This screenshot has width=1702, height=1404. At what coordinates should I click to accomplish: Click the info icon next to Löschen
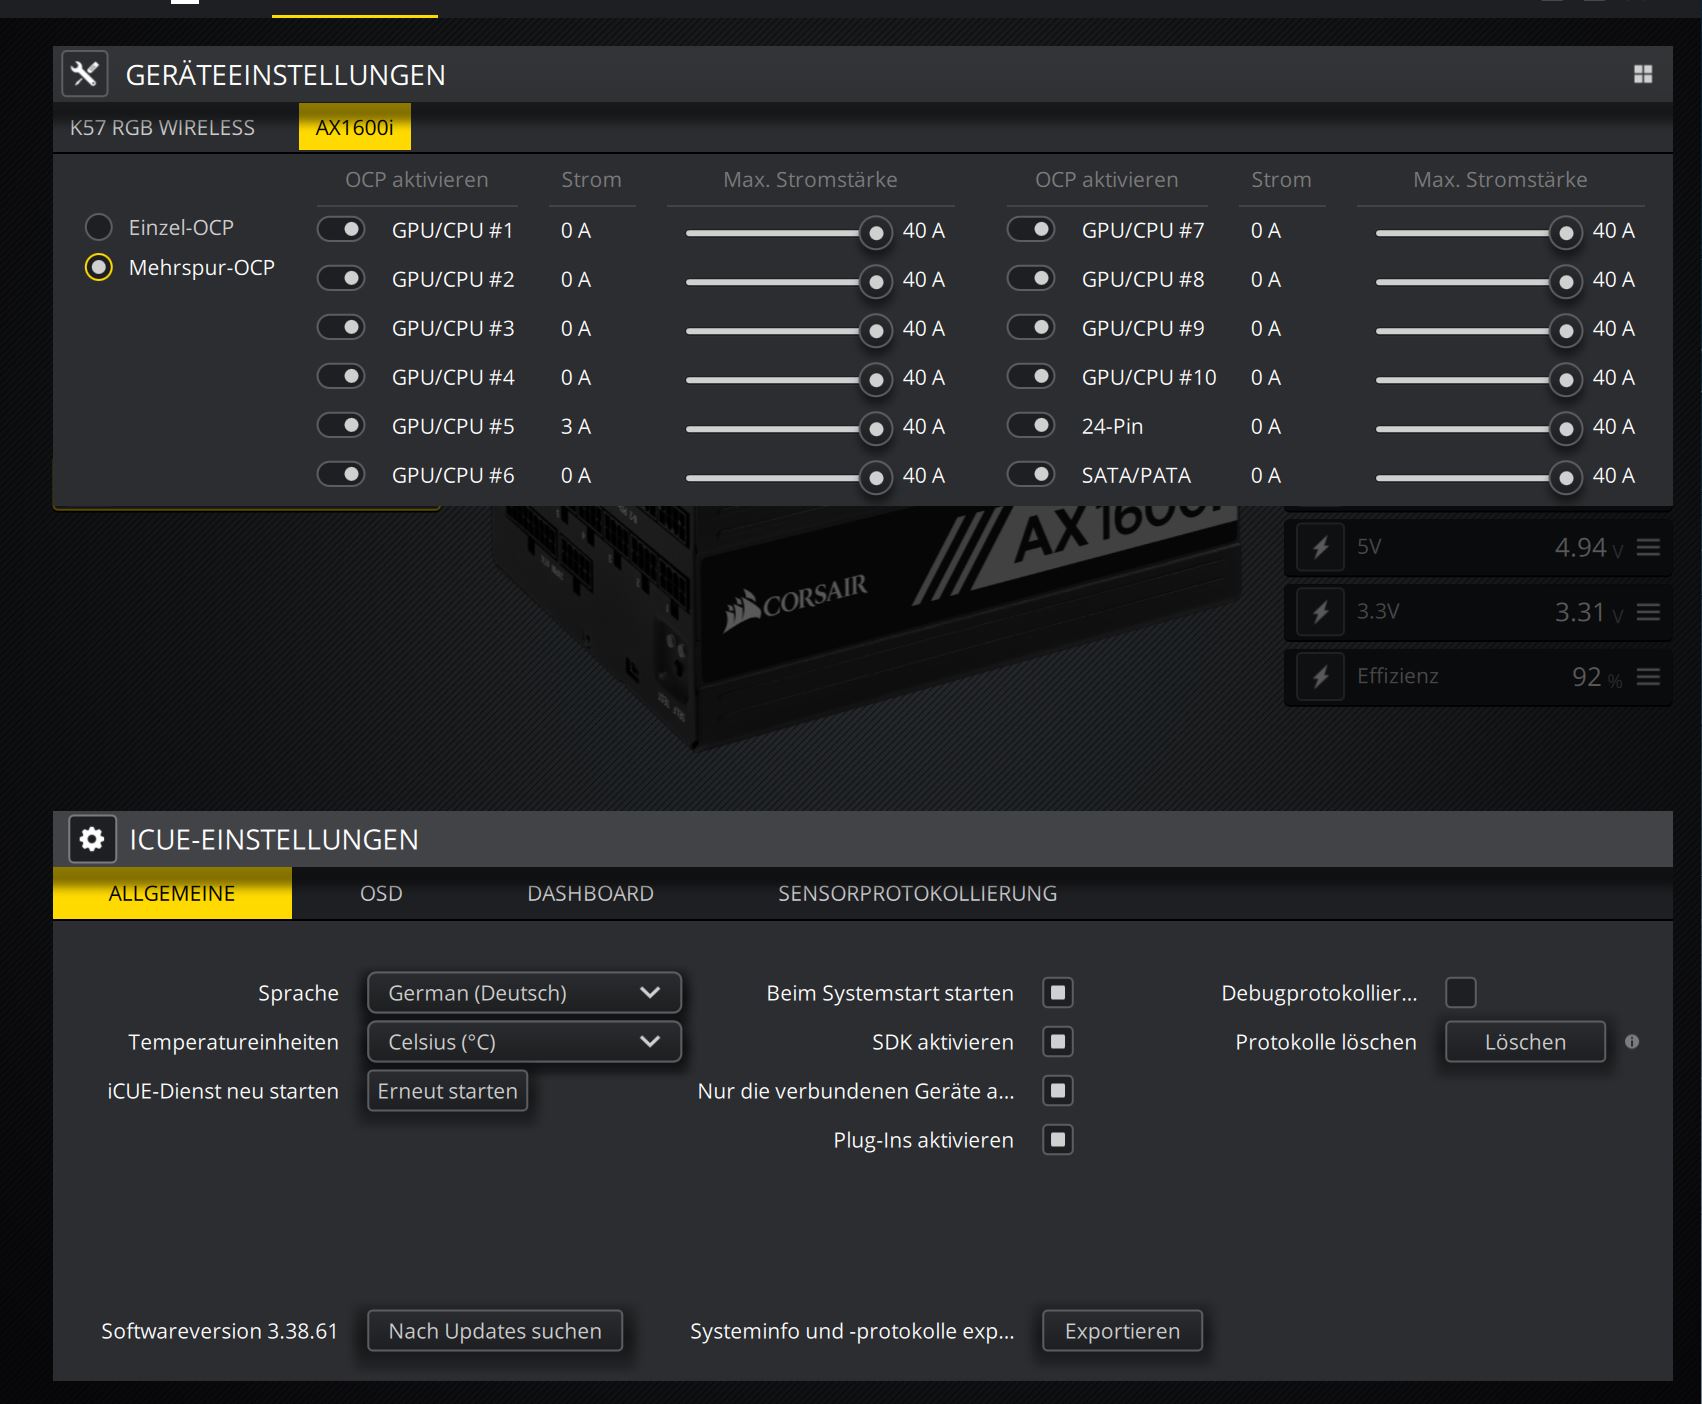1632,1042
